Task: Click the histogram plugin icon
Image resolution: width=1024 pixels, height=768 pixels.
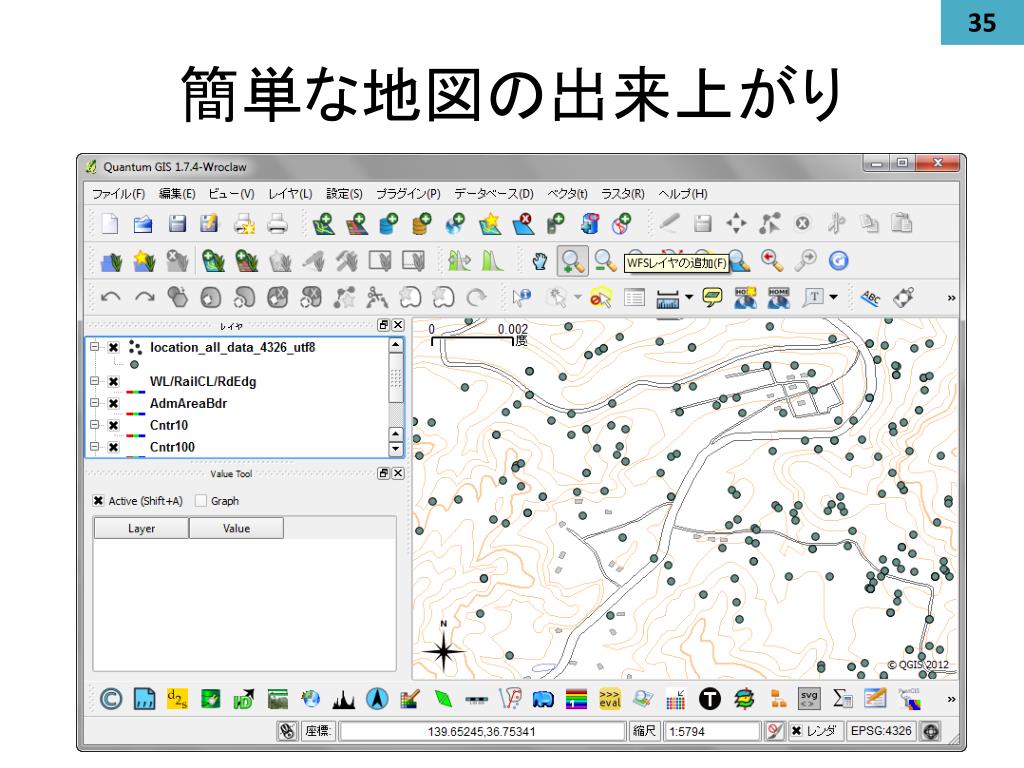Action: (x=344, y=700)
